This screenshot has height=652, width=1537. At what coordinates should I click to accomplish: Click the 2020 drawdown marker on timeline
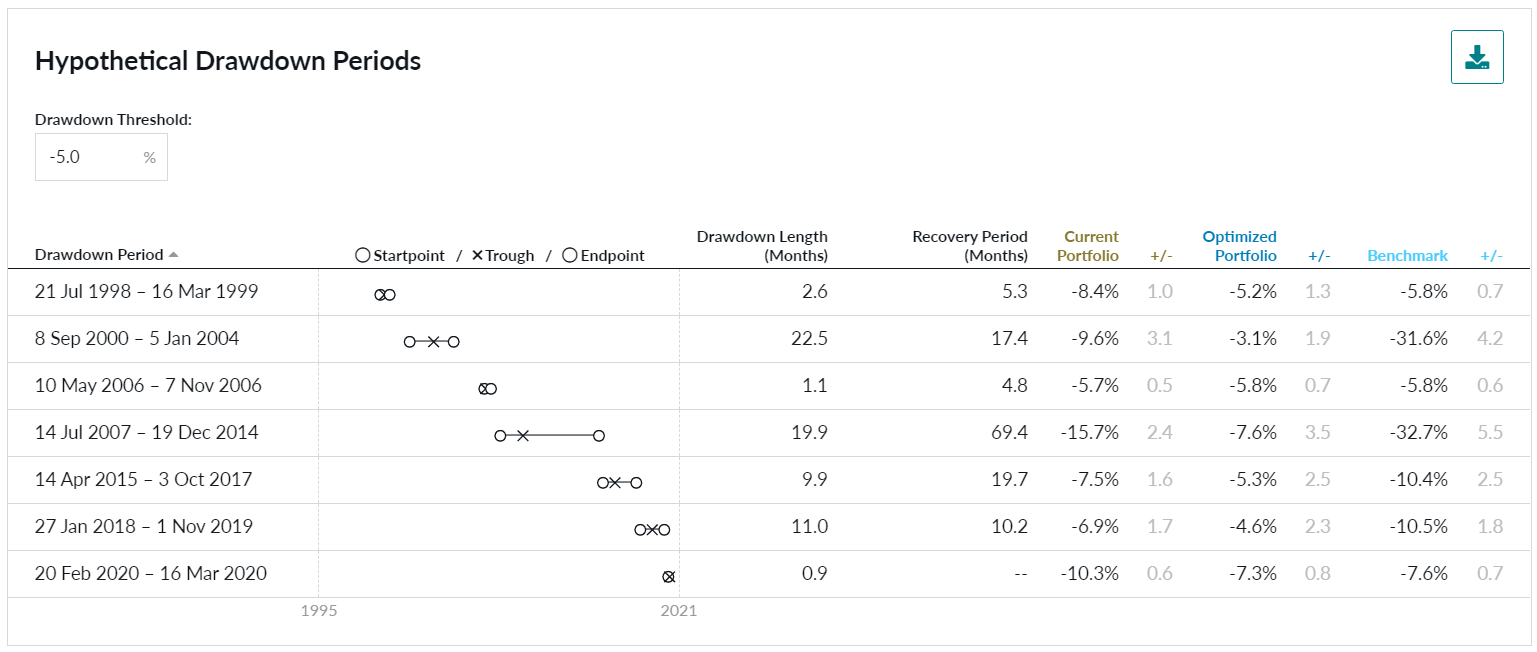(669, 577)
